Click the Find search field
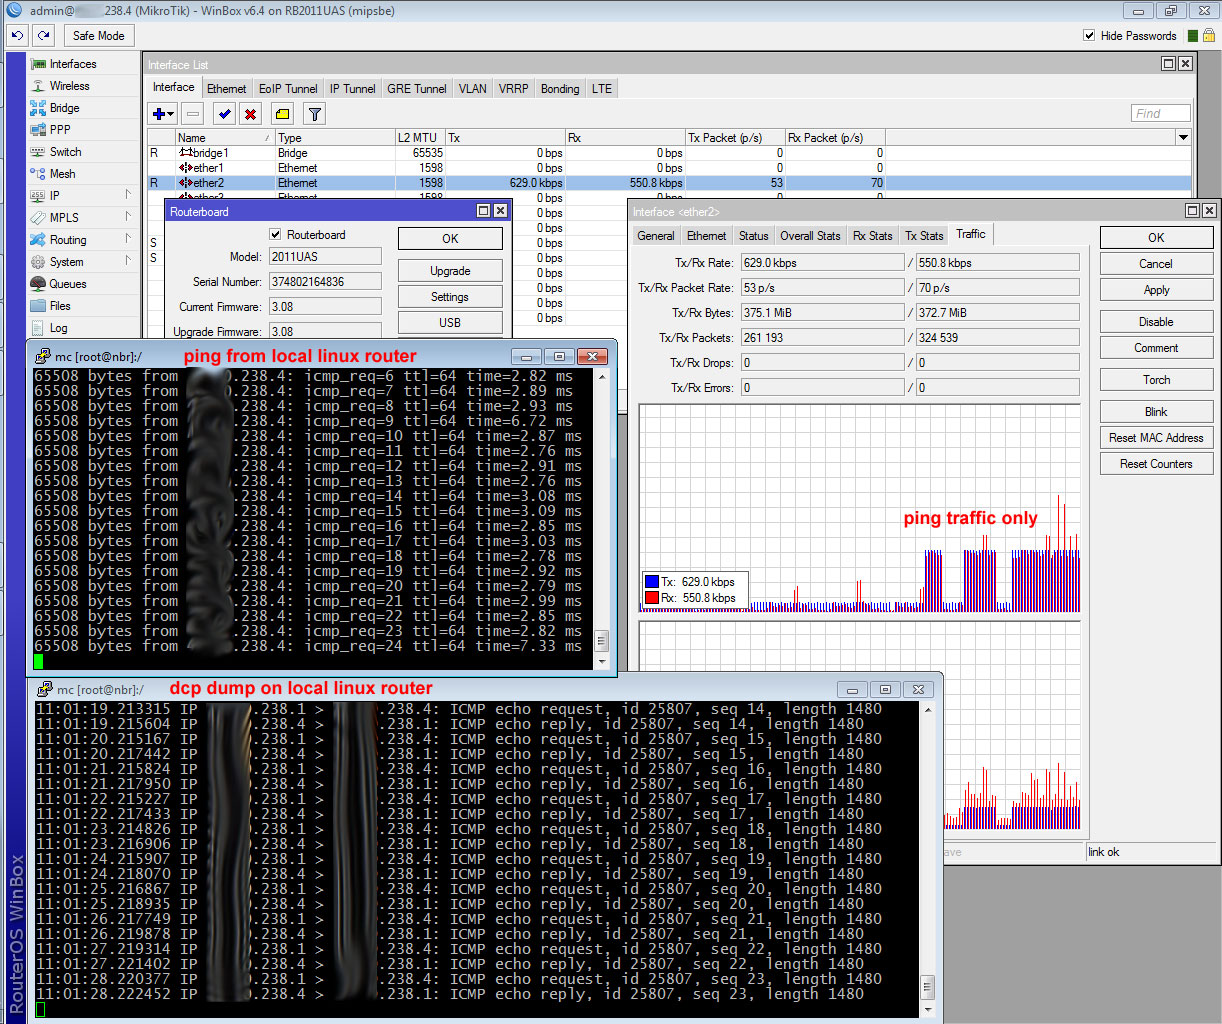The width and height of the screenshot is (1222, 1024). click(x=1160, y=113)
